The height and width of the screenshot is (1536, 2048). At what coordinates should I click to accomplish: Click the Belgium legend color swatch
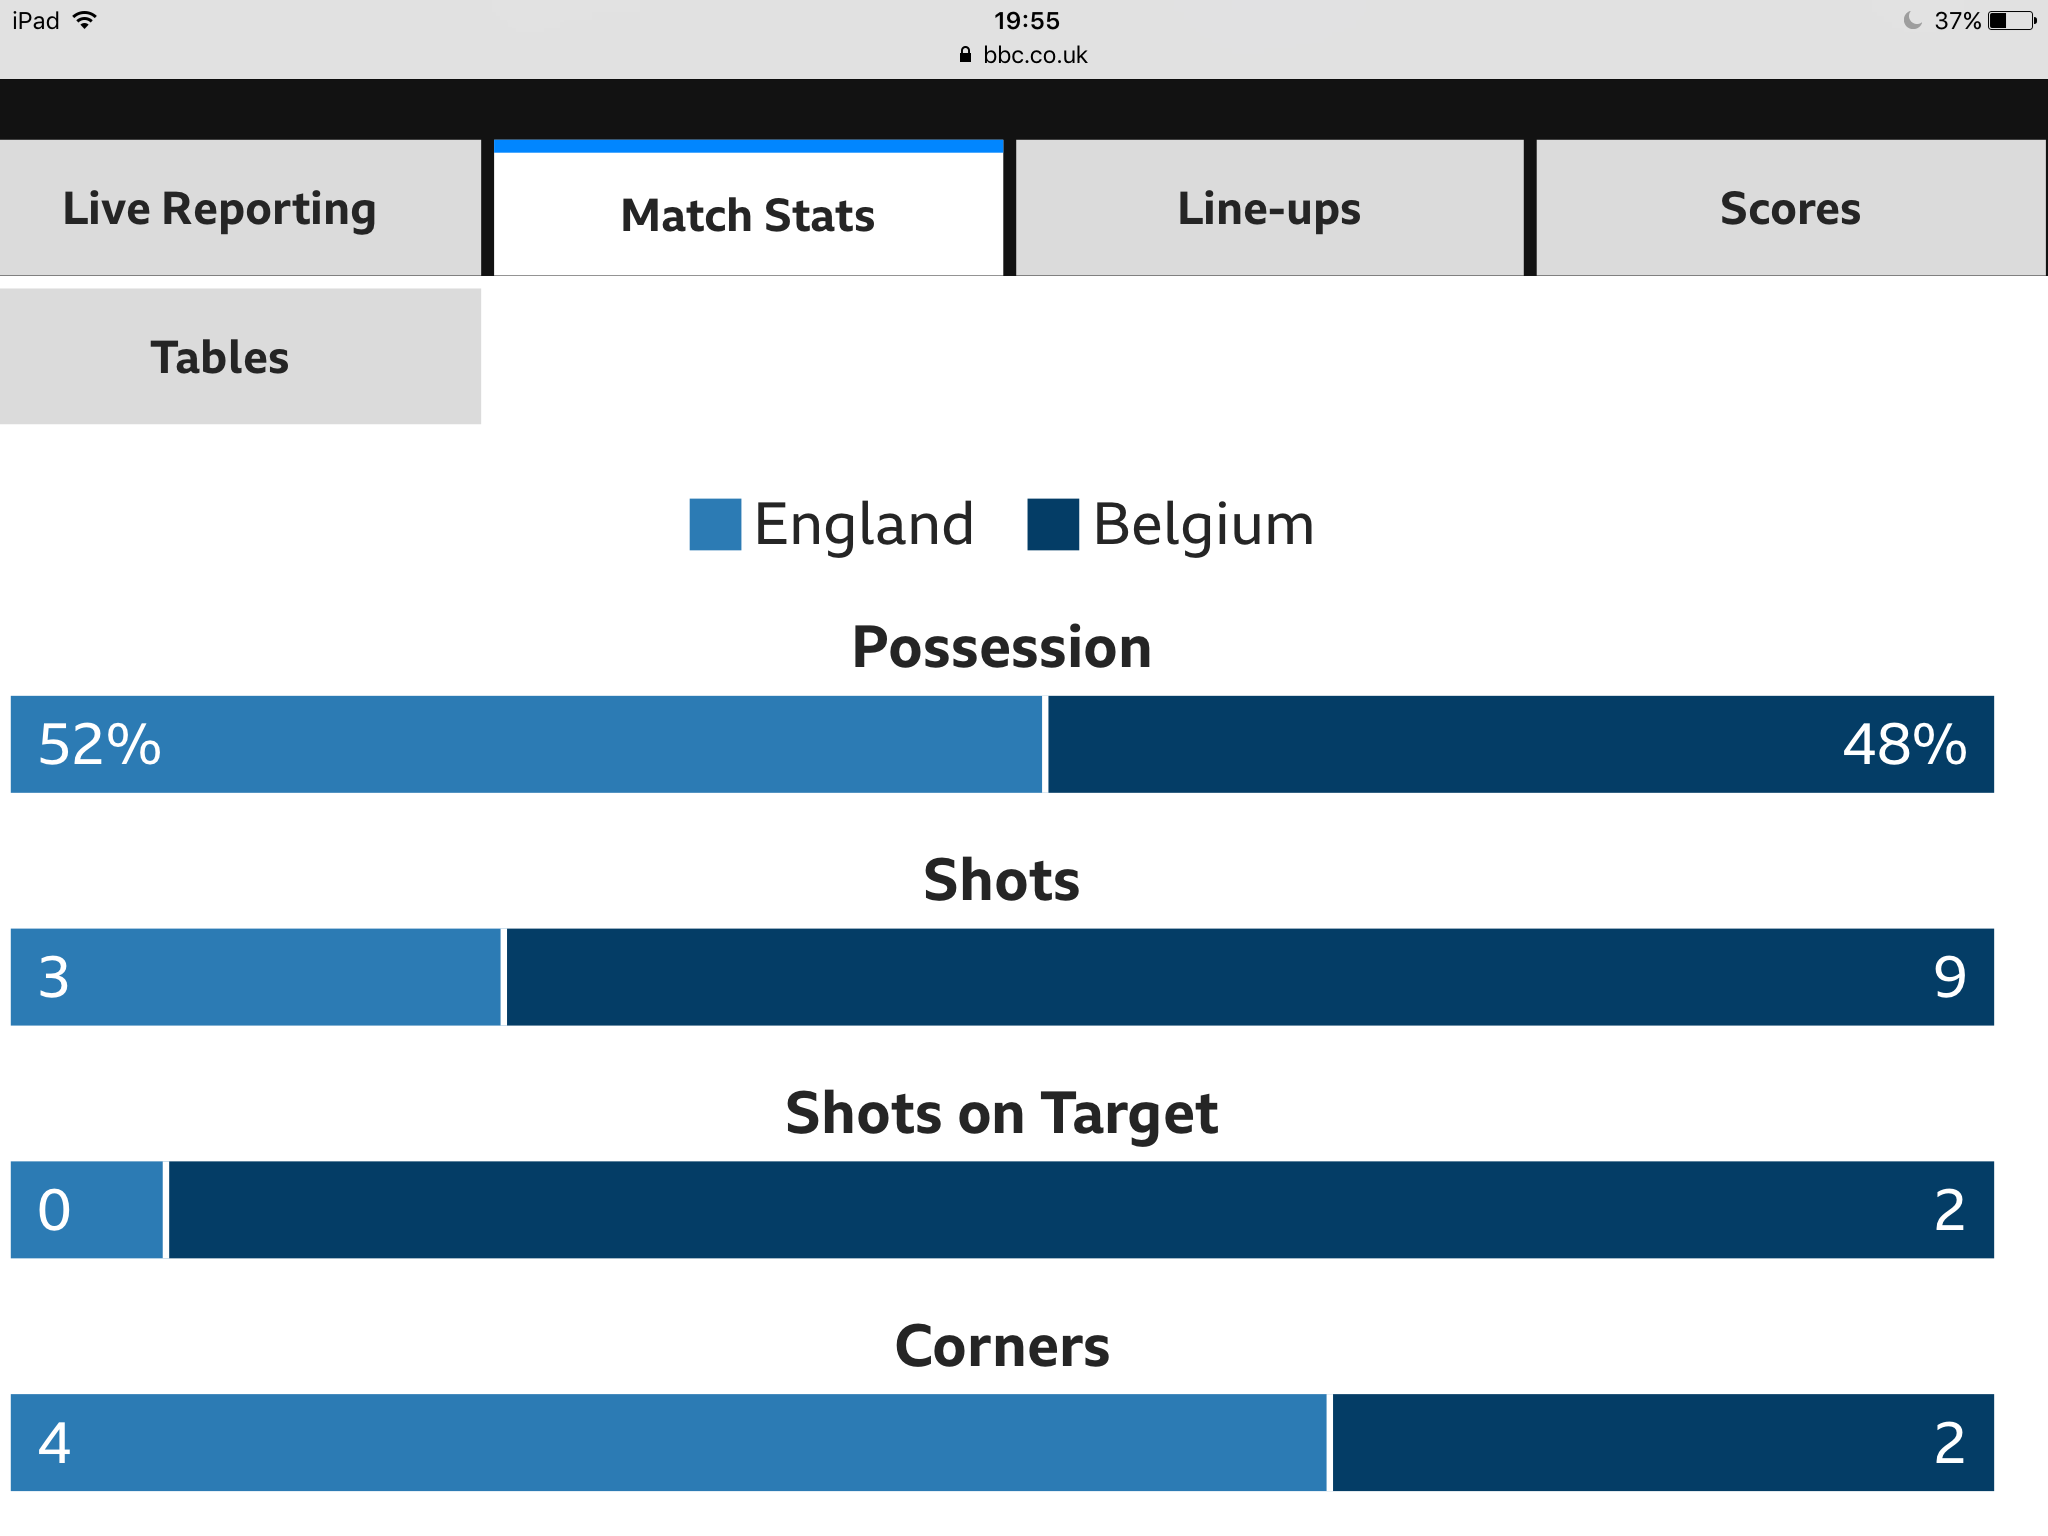(x=1053, y=525)
